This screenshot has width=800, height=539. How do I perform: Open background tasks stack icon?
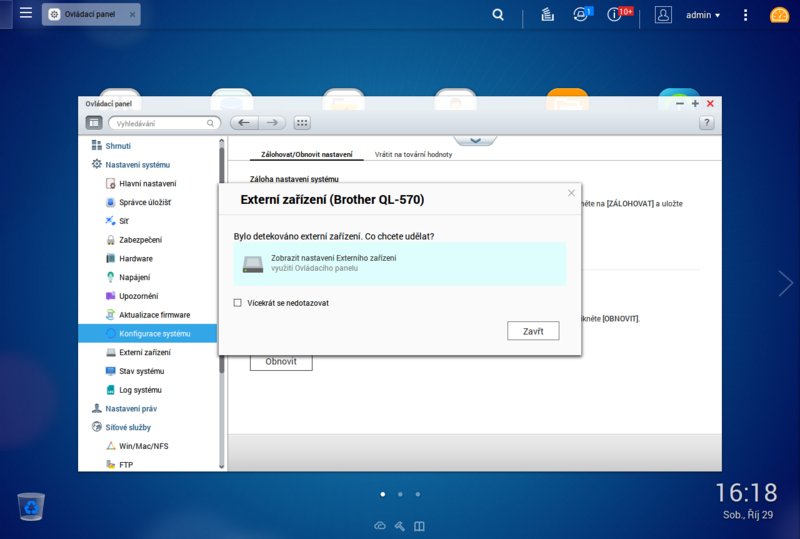pos(547,15)
